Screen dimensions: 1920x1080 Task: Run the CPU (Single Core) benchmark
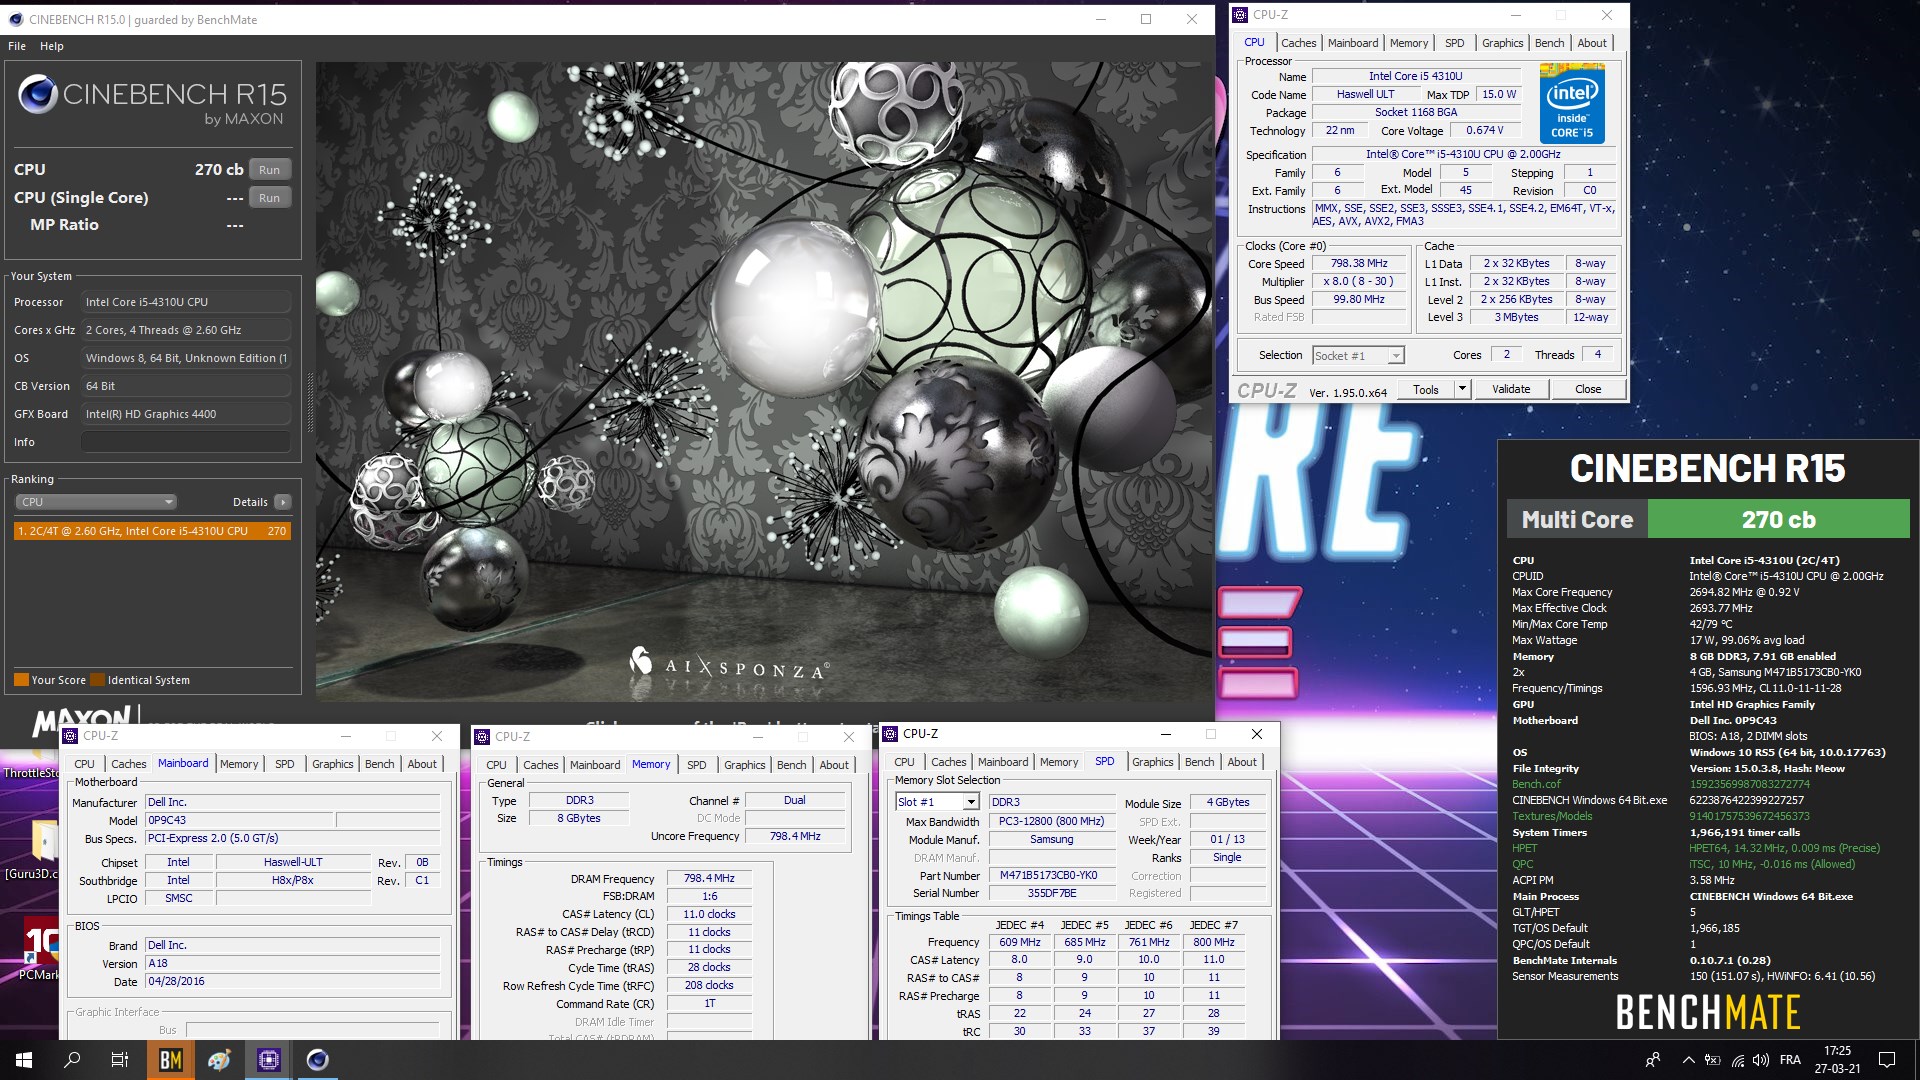click(270, 198)
